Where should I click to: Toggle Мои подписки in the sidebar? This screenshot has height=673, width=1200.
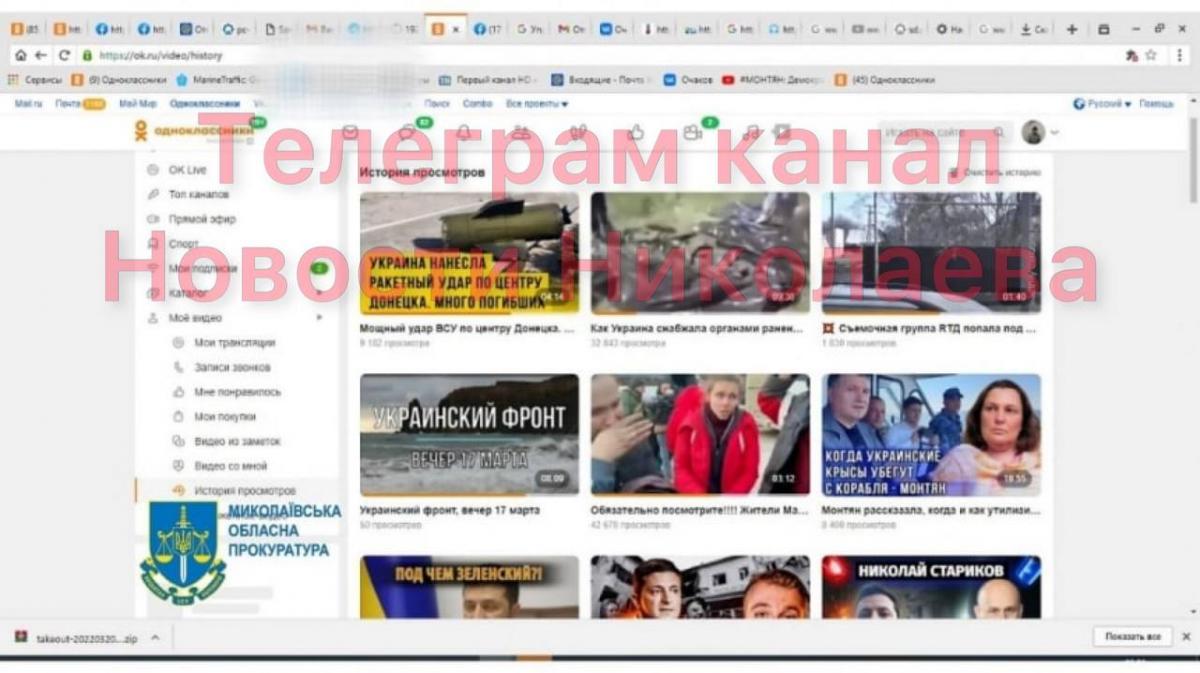(x=204, y=268)
